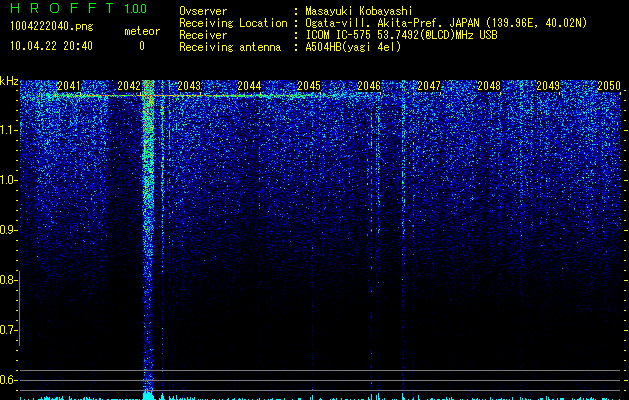This screenshot has height=400, width=629.
Task: Click the 2047 time marker
Action: [429, 86]
